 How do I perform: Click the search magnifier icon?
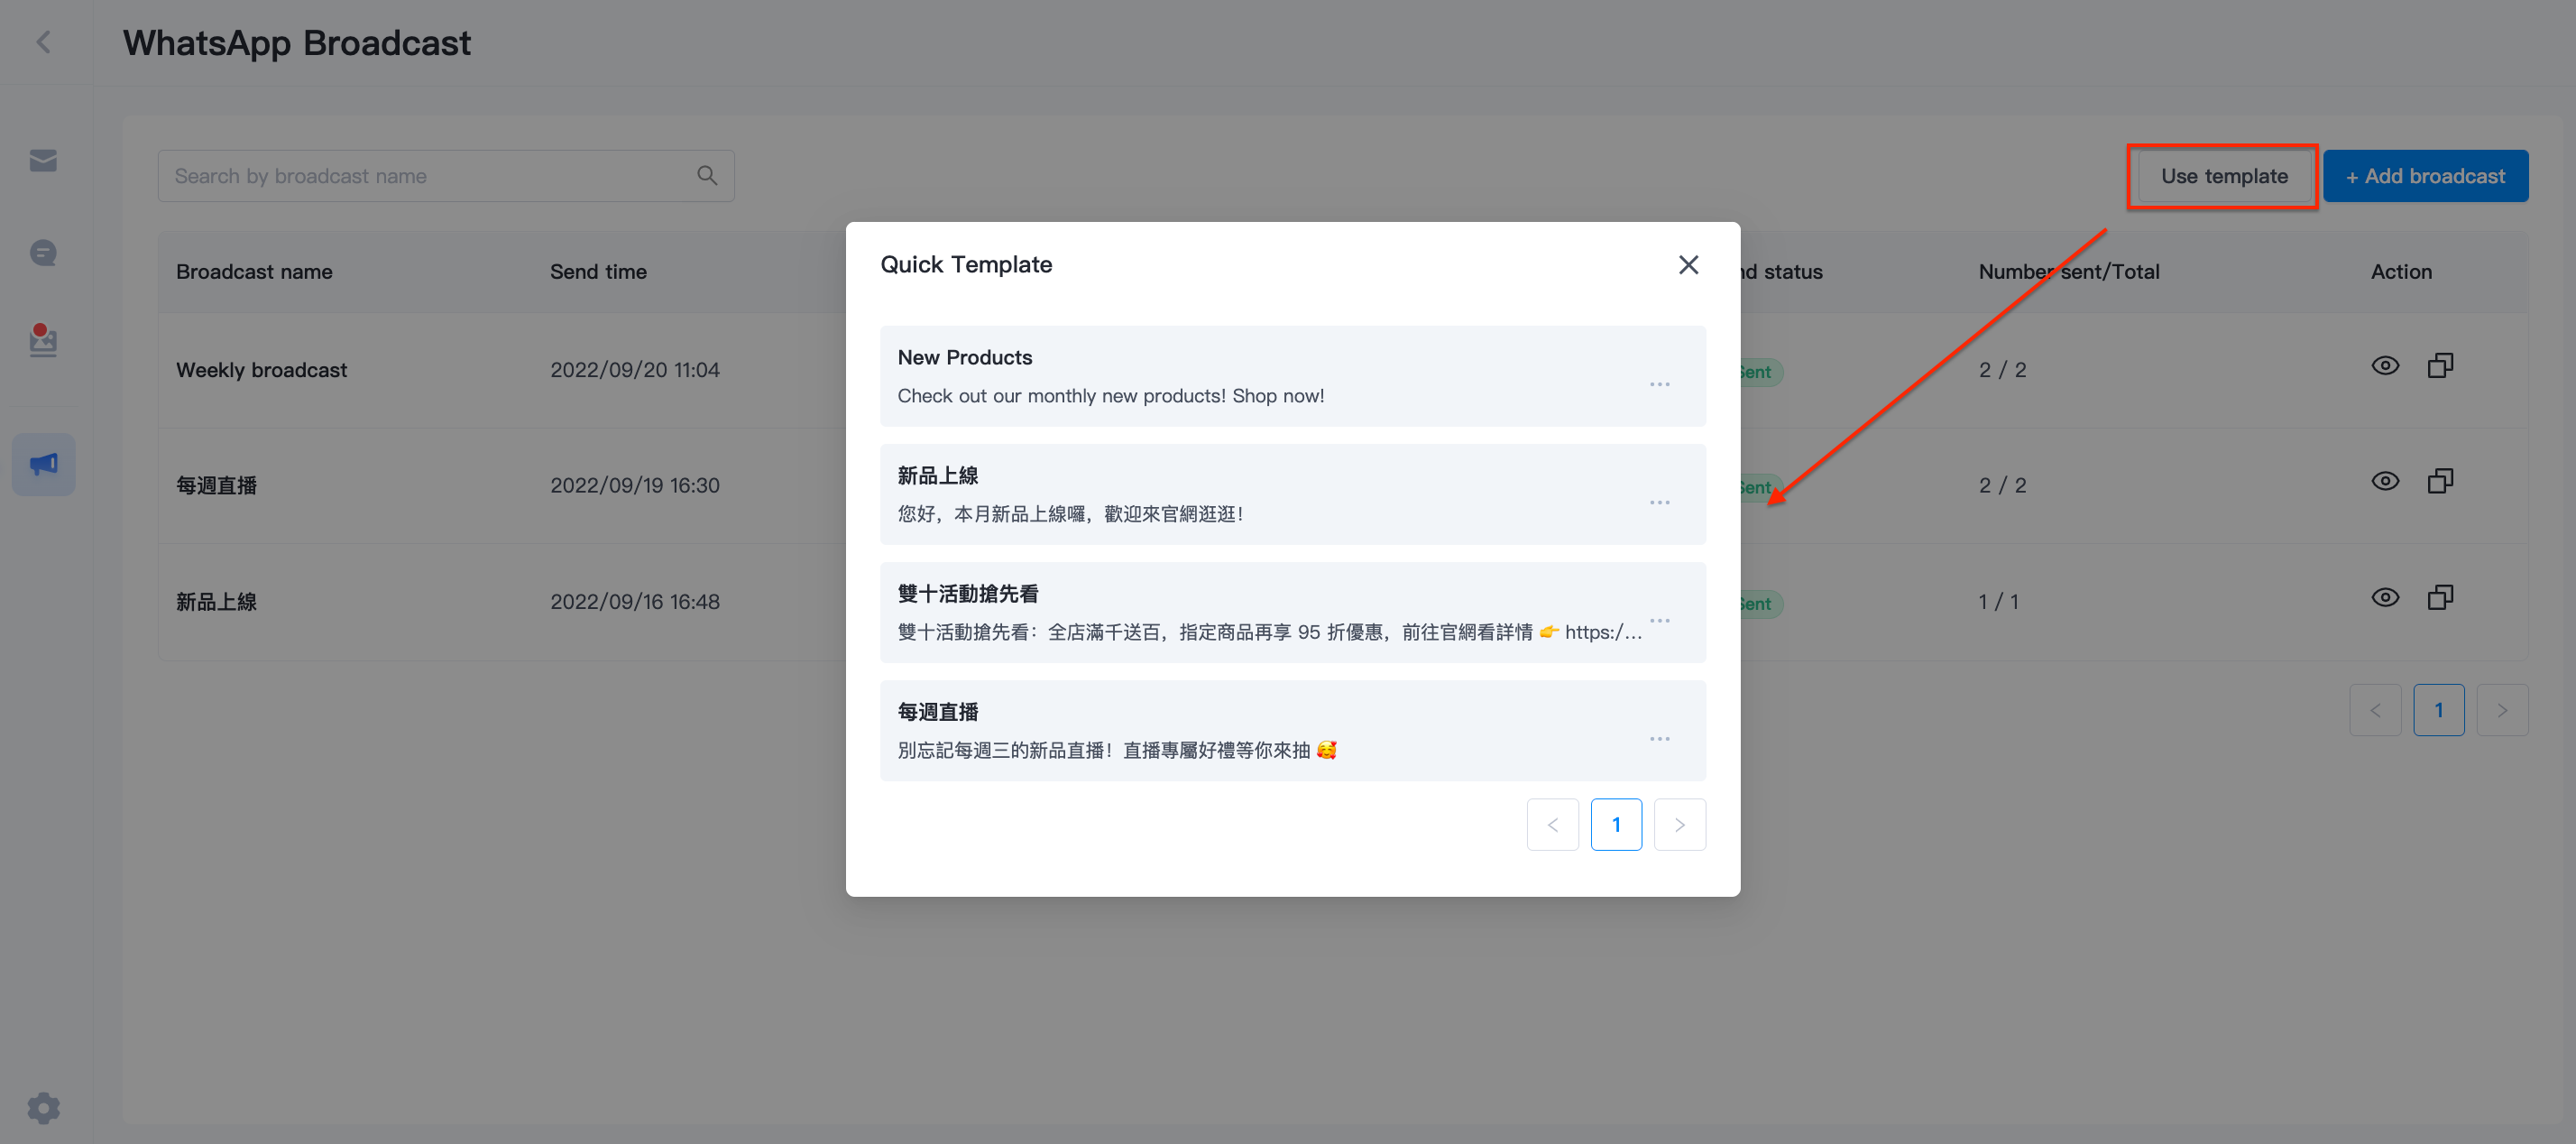coord(707,176)
